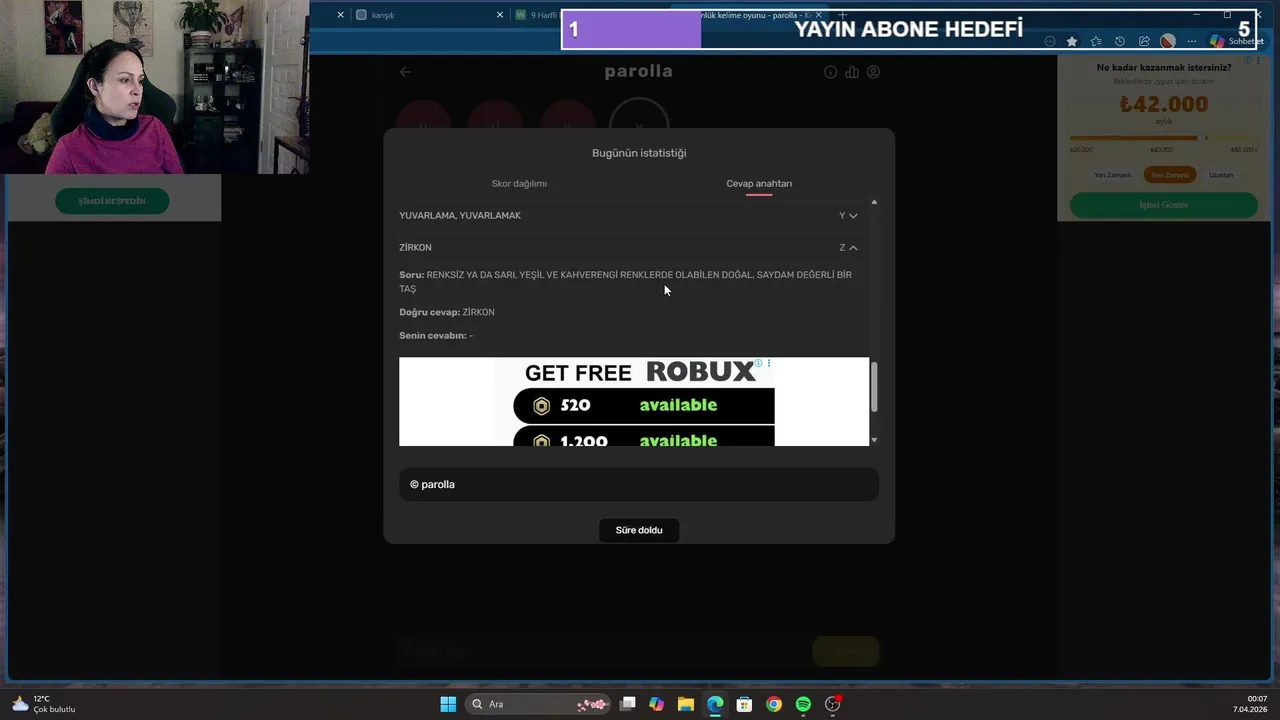Click the Robux ad info icon

pyautogui.click(x=758, y=363)
